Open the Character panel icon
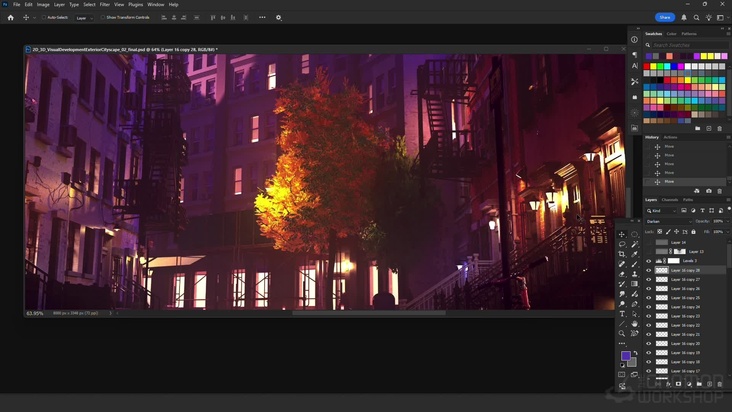Image resolution: width=732 pixels, height=412 pixels. [634, 66]
